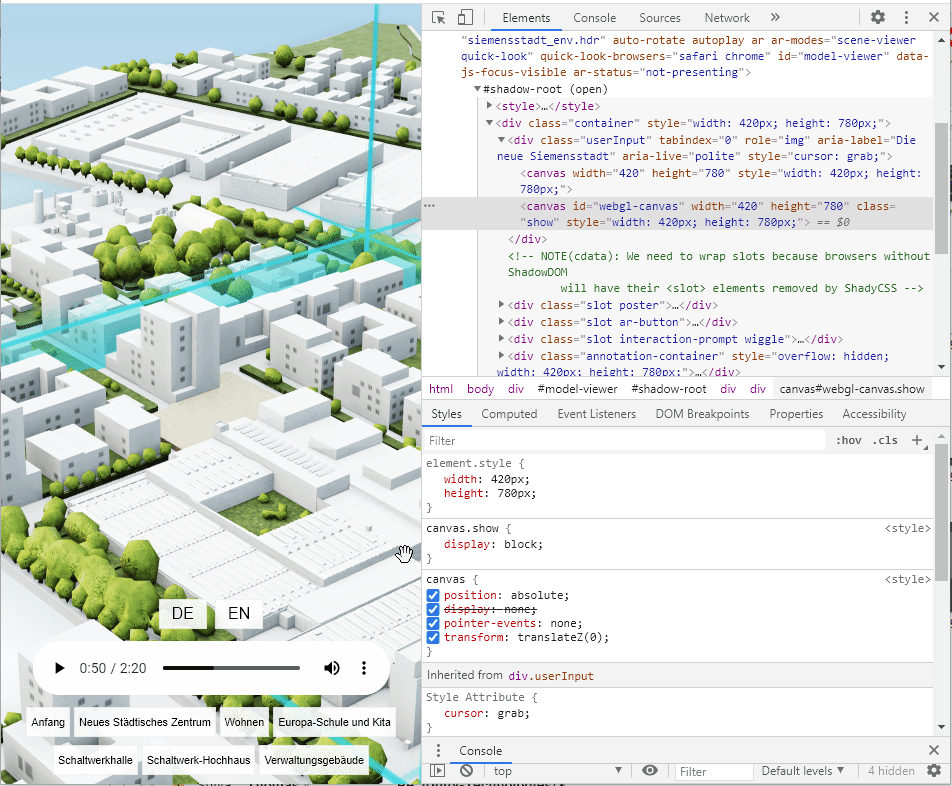952x786 pixels.
Task: Mute the audio volume icon
Action: (332, 668)
